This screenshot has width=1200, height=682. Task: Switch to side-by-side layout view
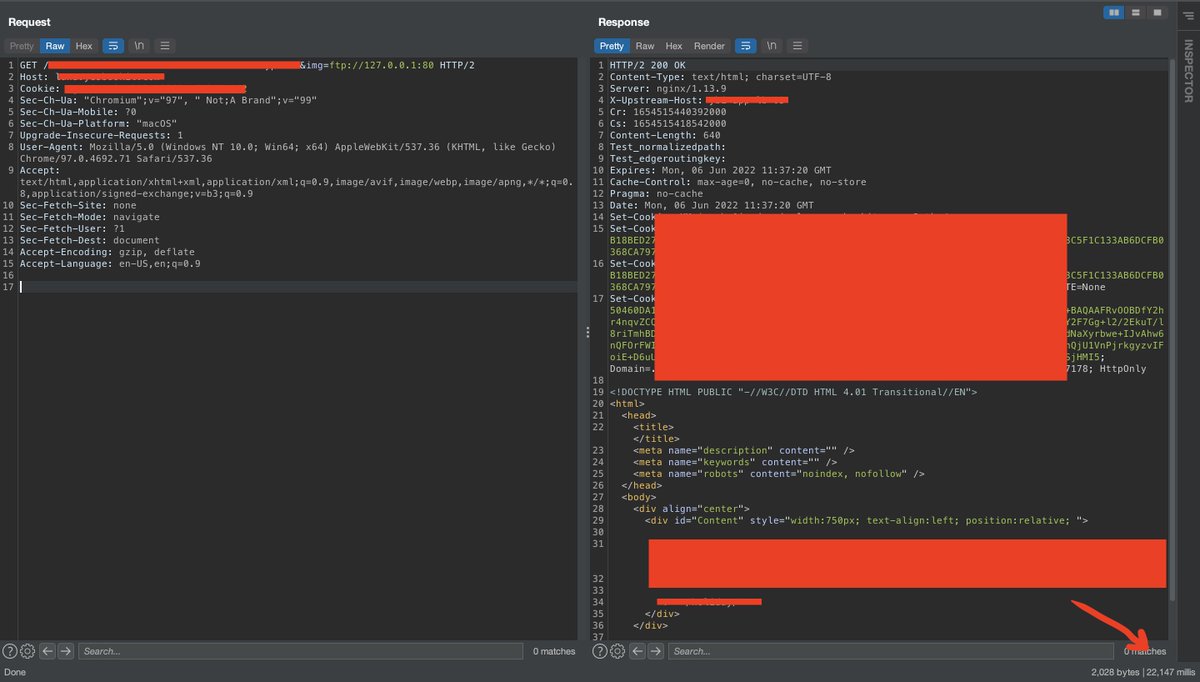pyautogui.click(x=1114, y=12)
